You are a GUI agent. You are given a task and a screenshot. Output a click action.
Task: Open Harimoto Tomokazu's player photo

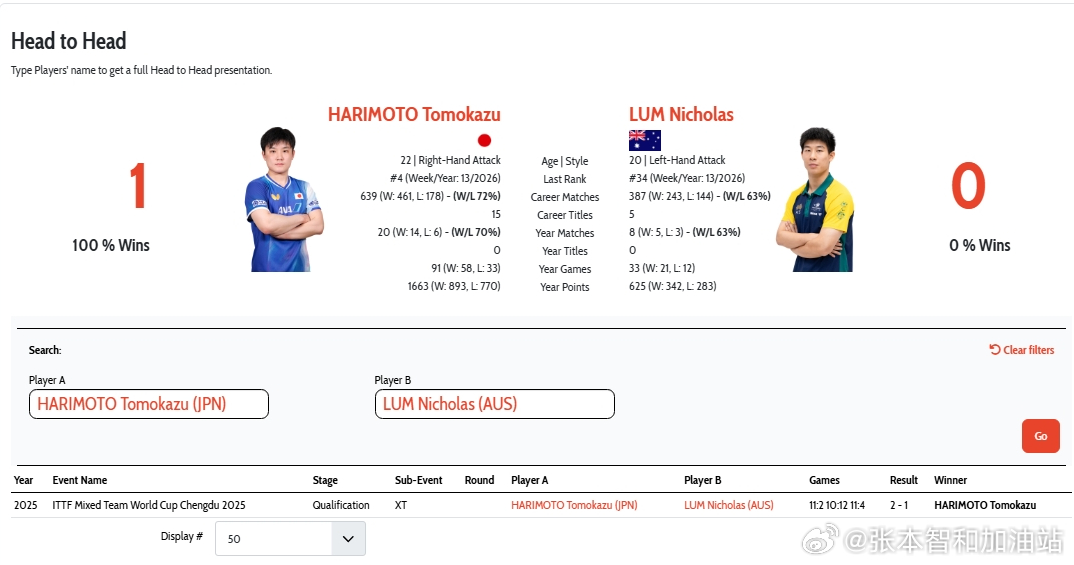coord(283,199)
